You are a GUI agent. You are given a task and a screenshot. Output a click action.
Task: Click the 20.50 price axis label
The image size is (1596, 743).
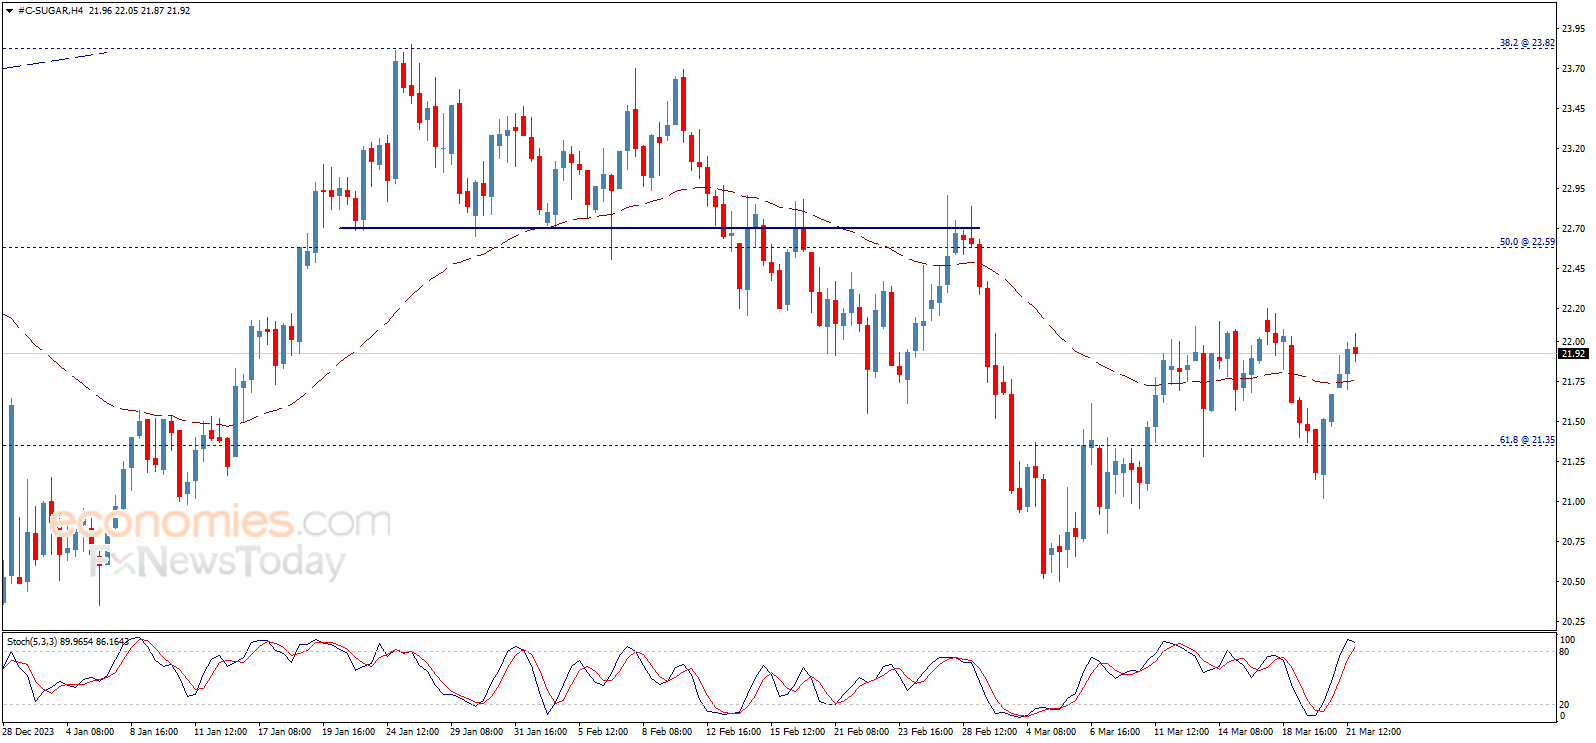click(x=1573, y=582)
